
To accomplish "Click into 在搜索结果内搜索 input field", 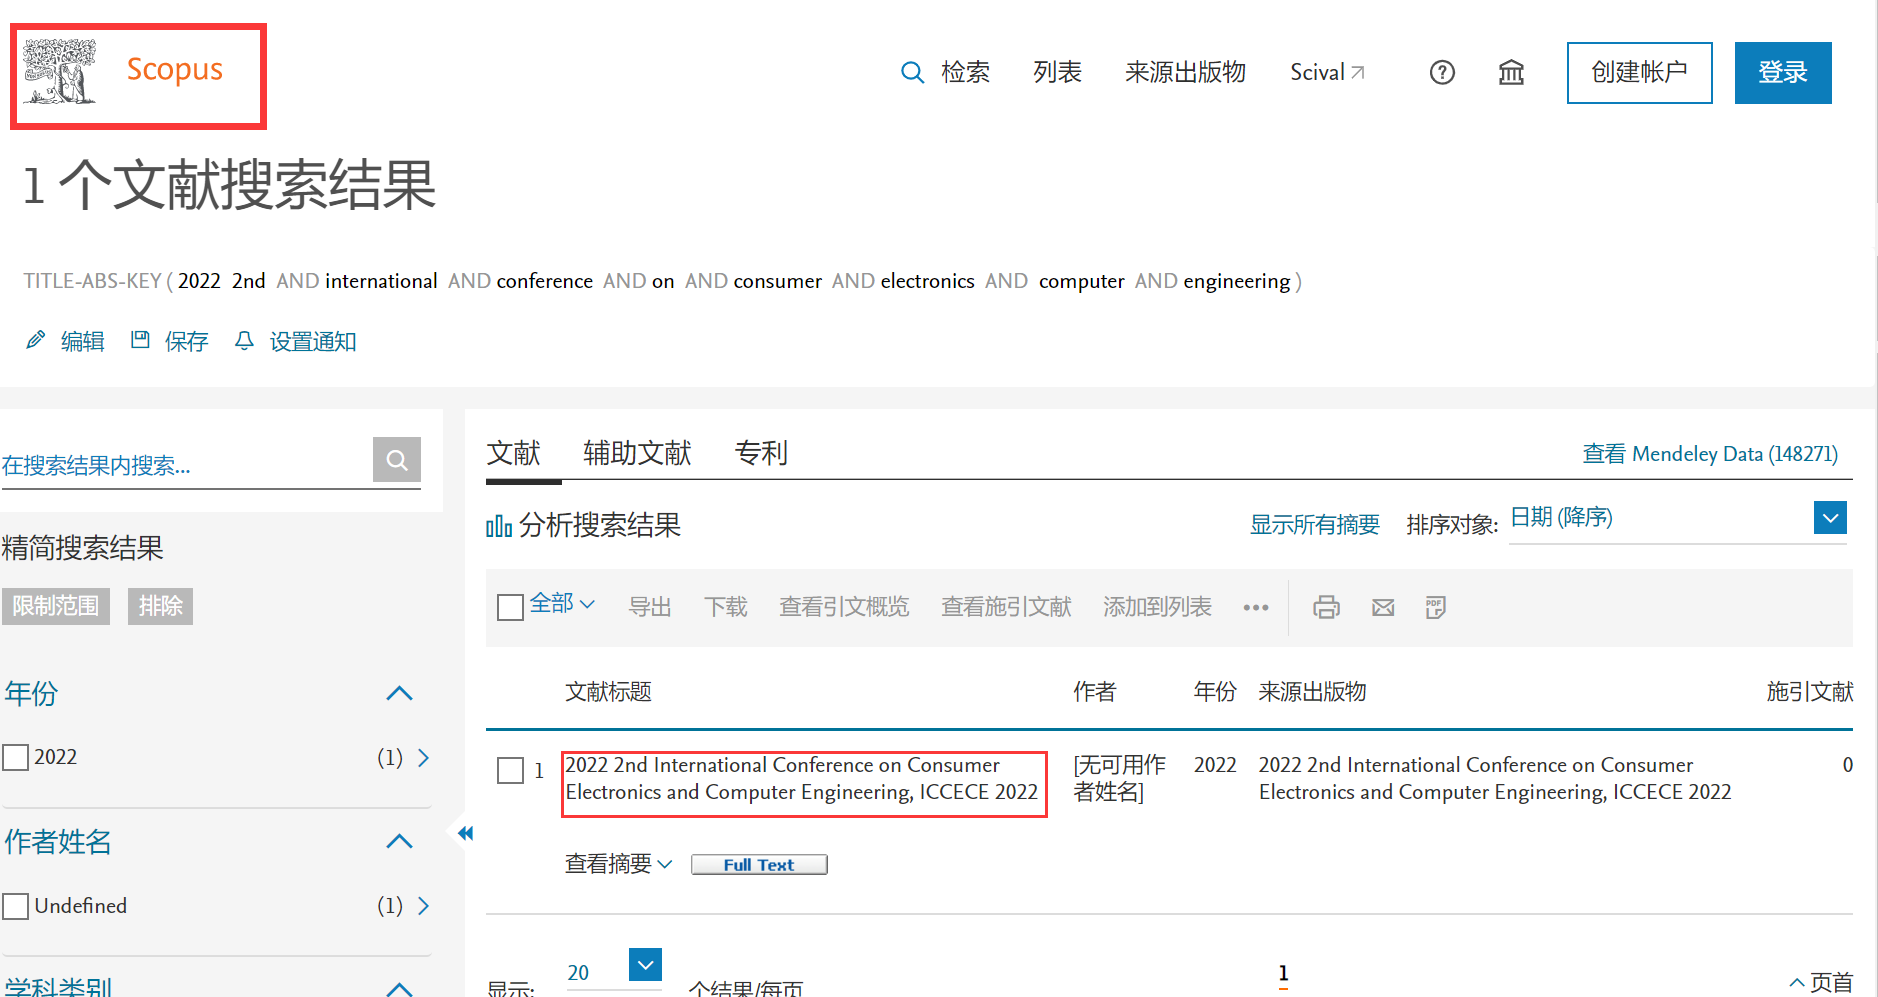I will pyautogui.click(x=186, y=465).
